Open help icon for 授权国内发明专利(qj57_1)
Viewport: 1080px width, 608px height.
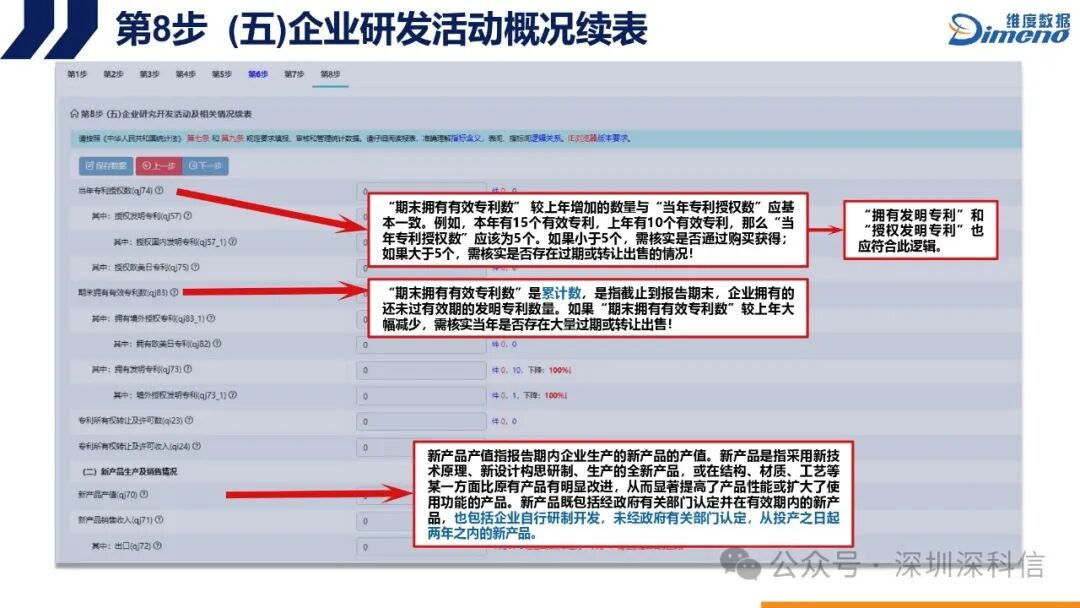pos(233,242)
